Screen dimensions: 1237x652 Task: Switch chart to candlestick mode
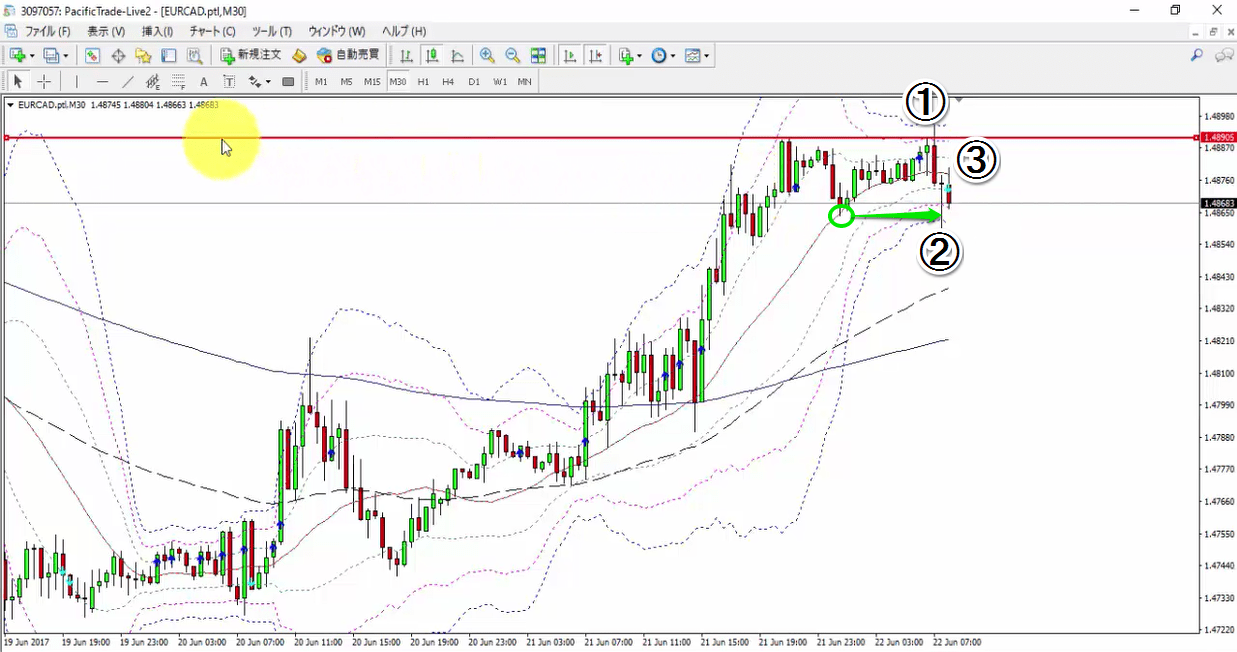click(x=432, y=56)
